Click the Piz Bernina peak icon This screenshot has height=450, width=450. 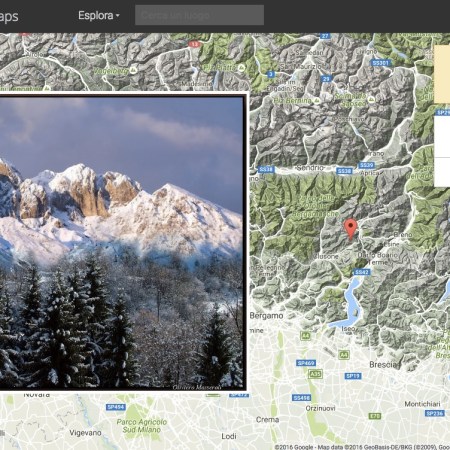tap(317, 100)
